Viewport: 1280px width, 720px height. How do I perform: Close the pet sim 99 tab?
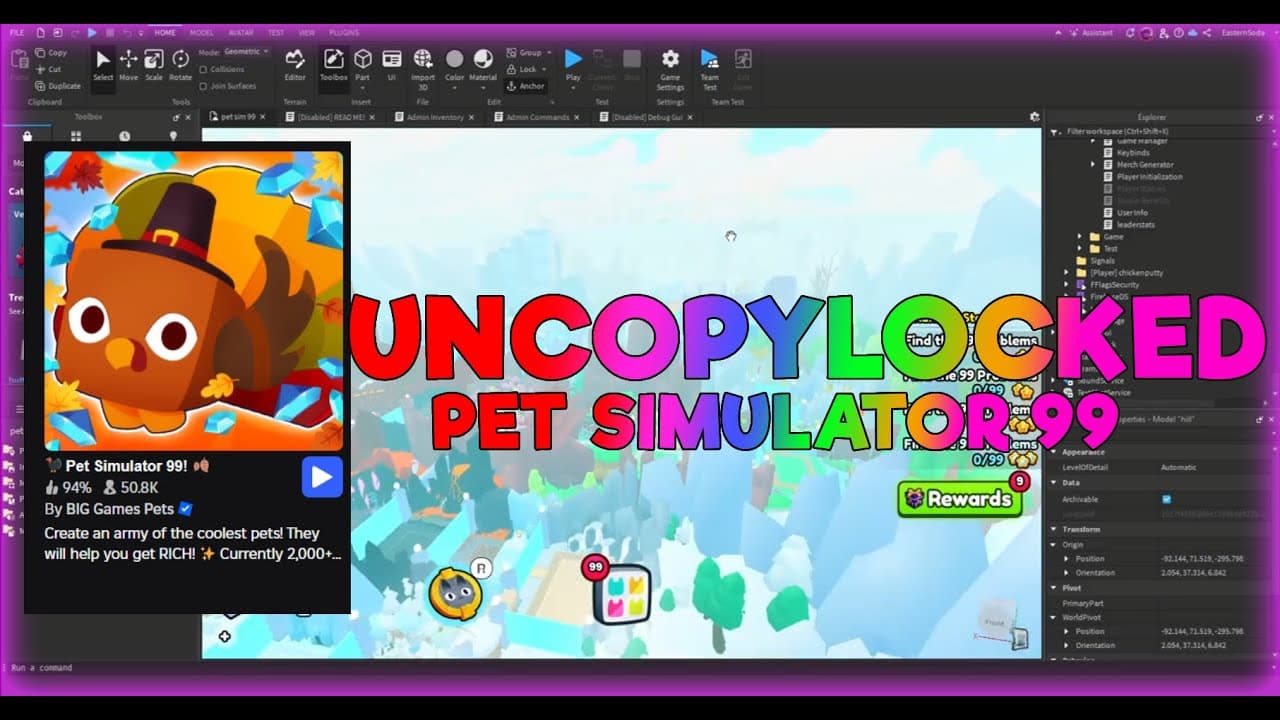(x=263, y=117)
